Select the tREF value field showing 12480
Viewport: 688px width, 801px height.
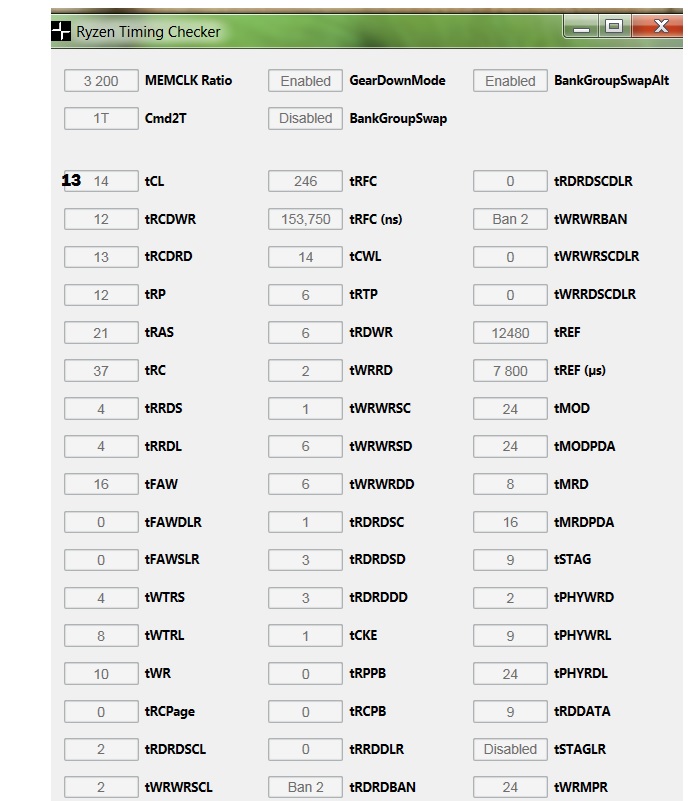click(x=510, y=333)
